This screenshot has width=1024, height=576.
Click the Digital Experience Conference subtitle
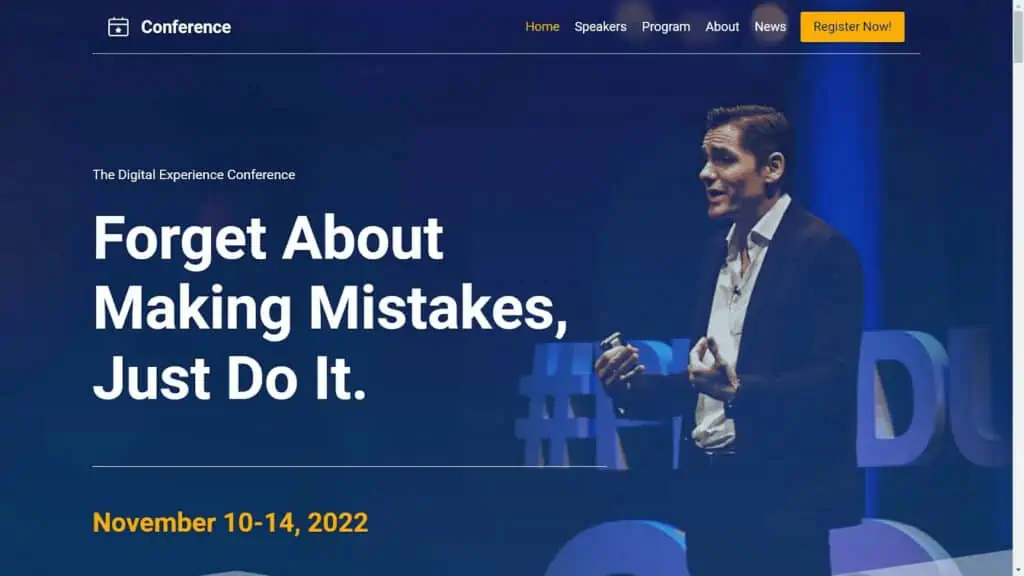coord(194,174)
